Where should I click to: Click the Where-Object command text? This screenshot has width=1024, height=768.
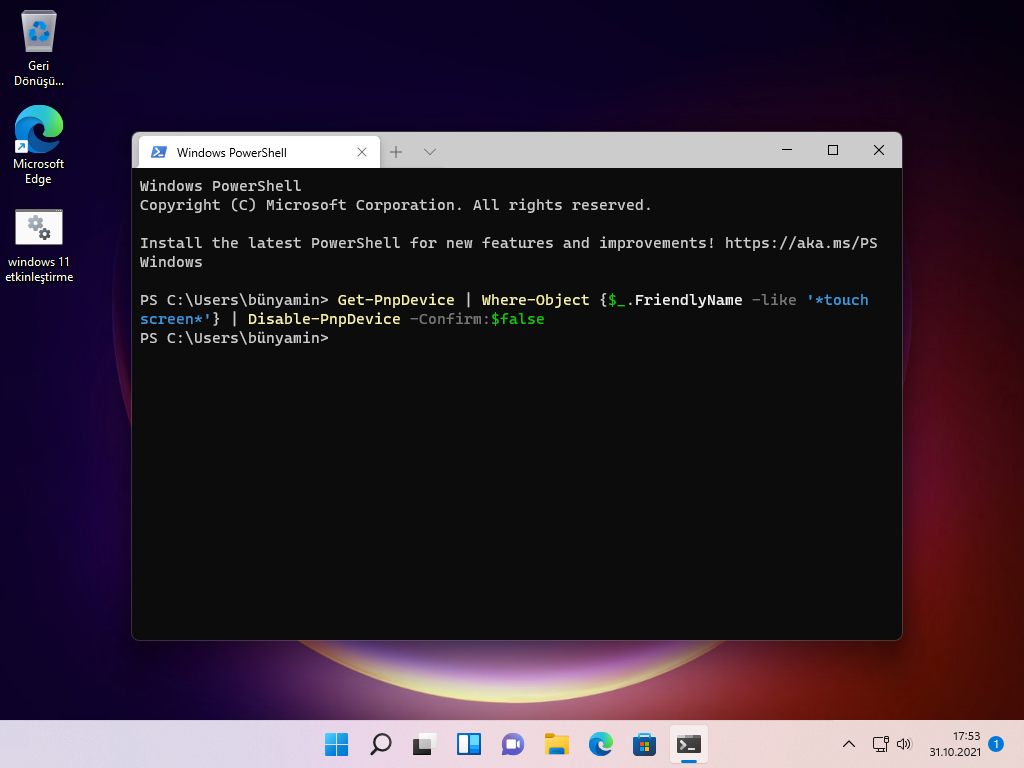coord(536,300)
